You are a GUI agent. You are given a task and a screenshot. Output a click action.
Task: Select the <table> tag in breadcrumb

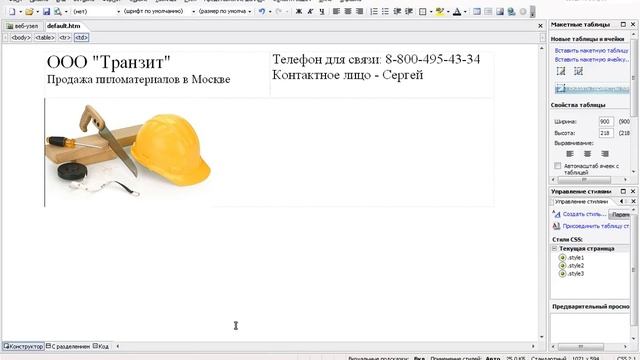point(45,38)
